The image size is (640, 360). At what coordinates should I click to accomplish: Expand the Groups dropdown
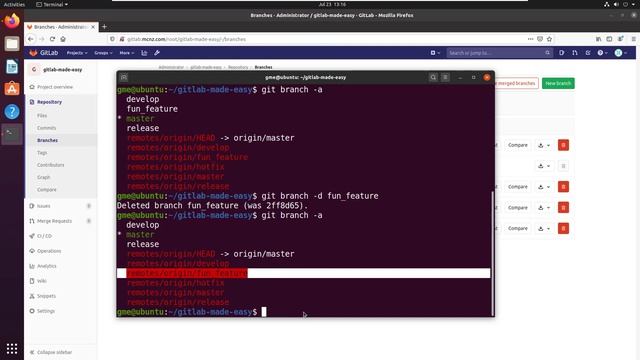(x=103, y=53)
